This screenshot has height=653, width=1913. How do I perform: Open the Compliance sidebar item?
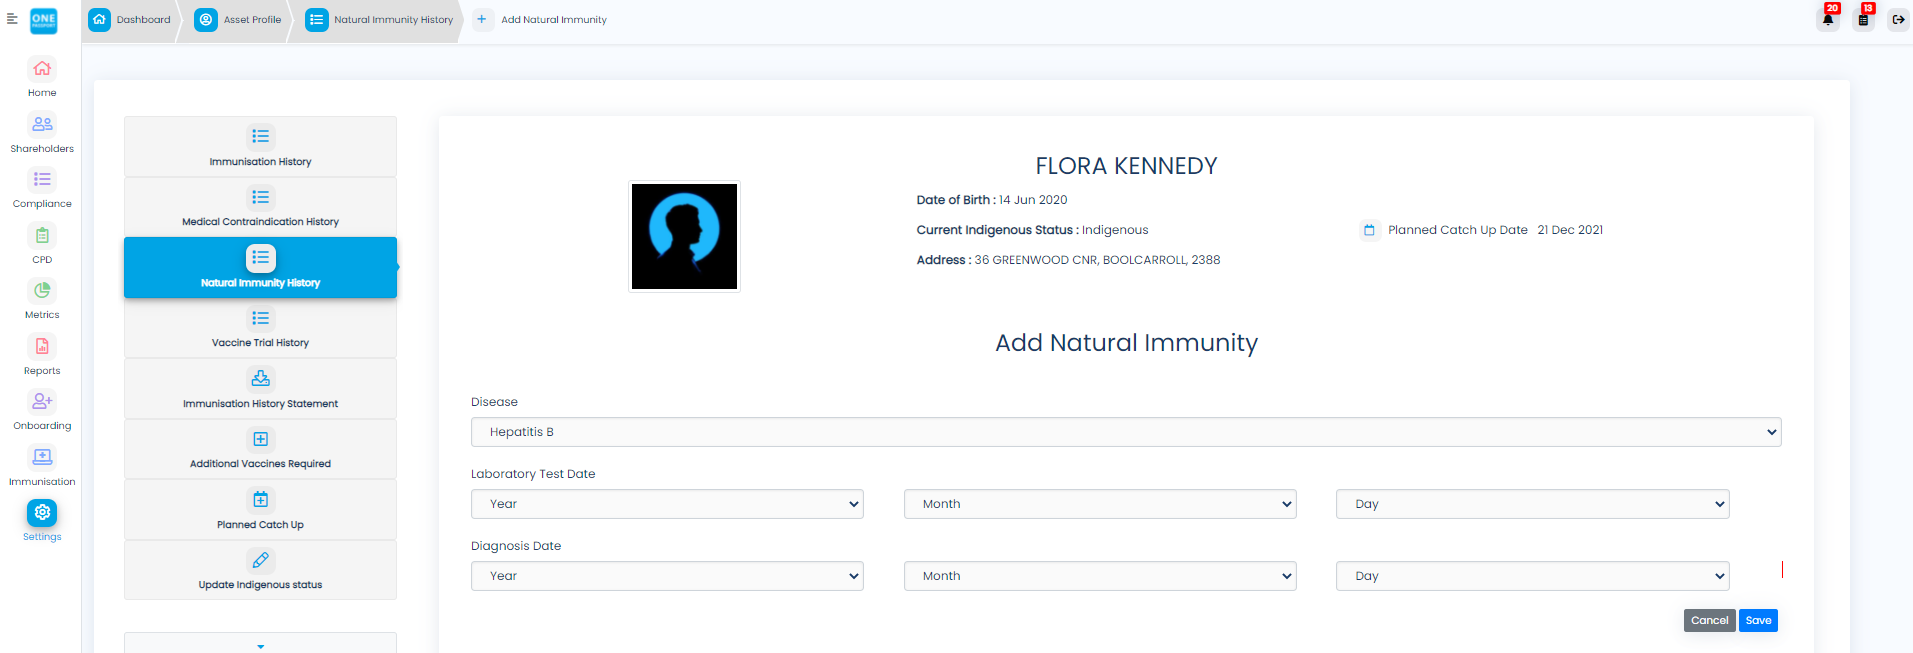click(42, 188)
